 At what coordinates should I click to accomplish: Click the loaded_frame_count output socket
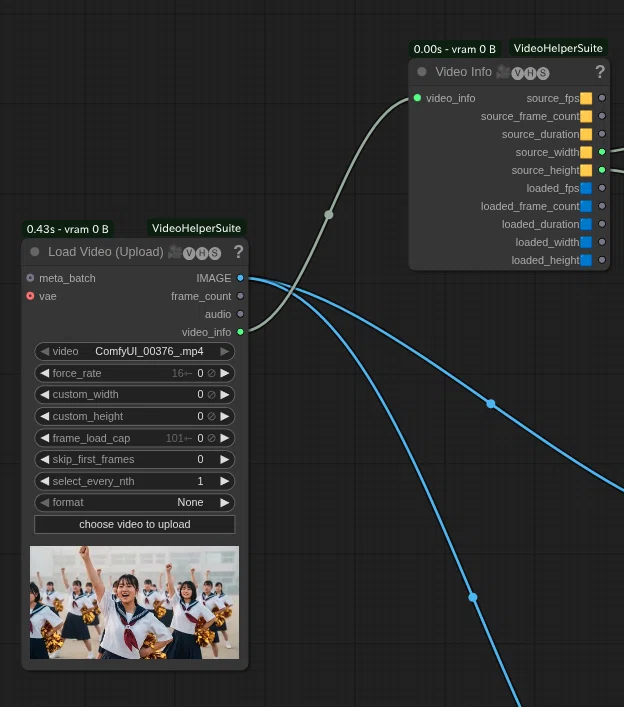click(x=602, y=206)
